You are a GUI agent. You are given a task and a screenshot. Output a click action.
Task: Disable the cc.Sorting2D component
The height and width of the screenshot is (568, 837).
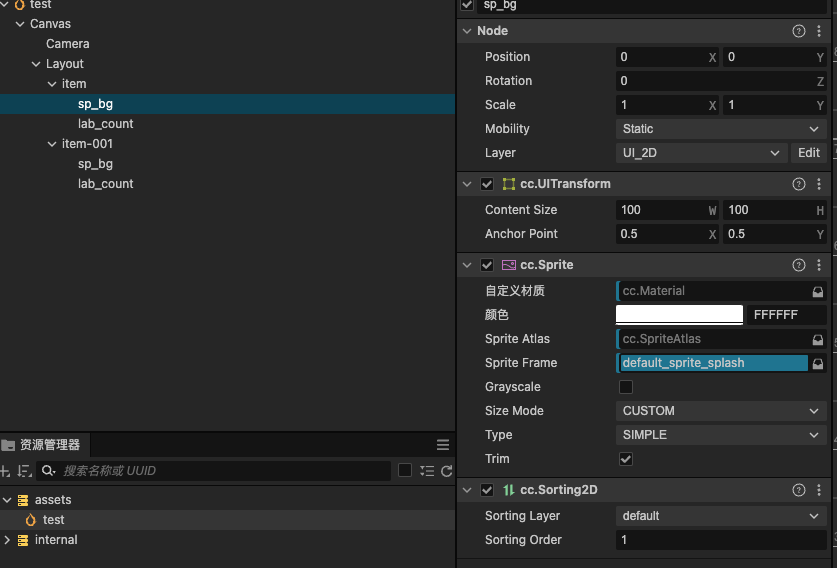click(x=487, y=490)
